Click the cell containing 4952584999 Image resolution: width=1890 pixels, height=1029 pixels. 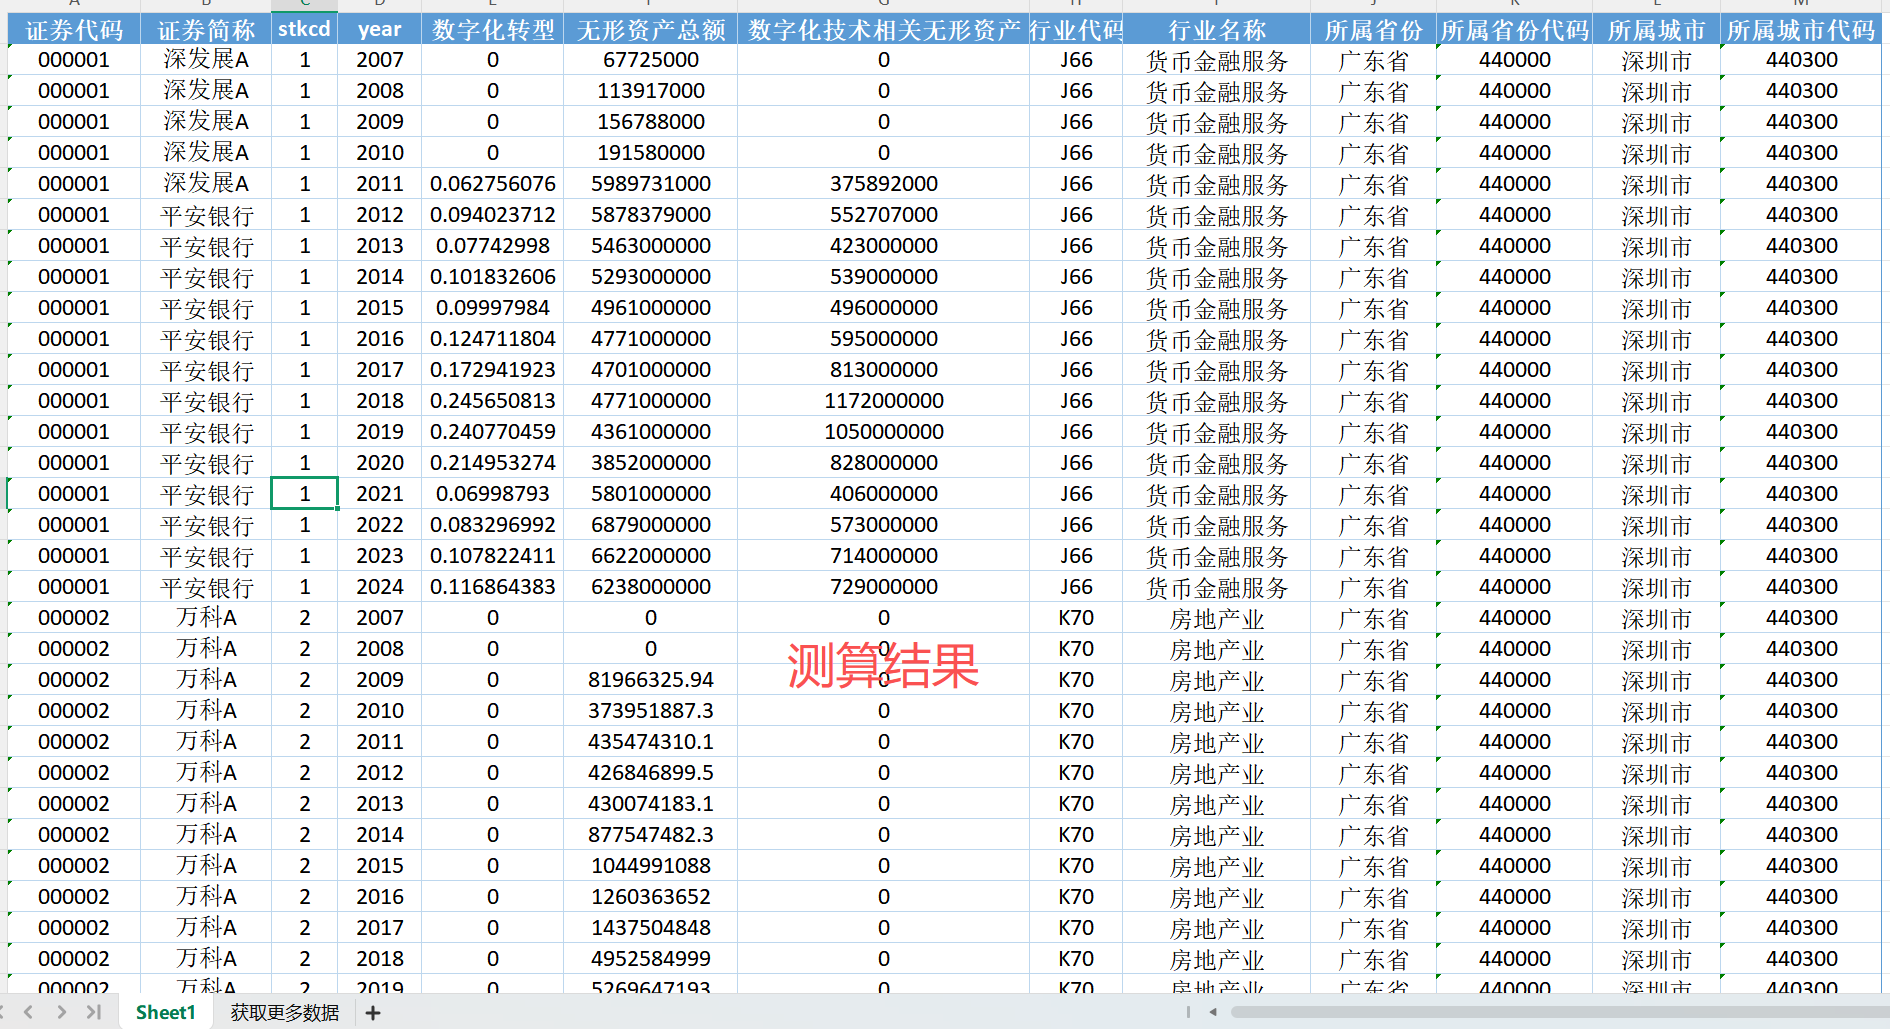pyautogui.click(x=651, y=959)
